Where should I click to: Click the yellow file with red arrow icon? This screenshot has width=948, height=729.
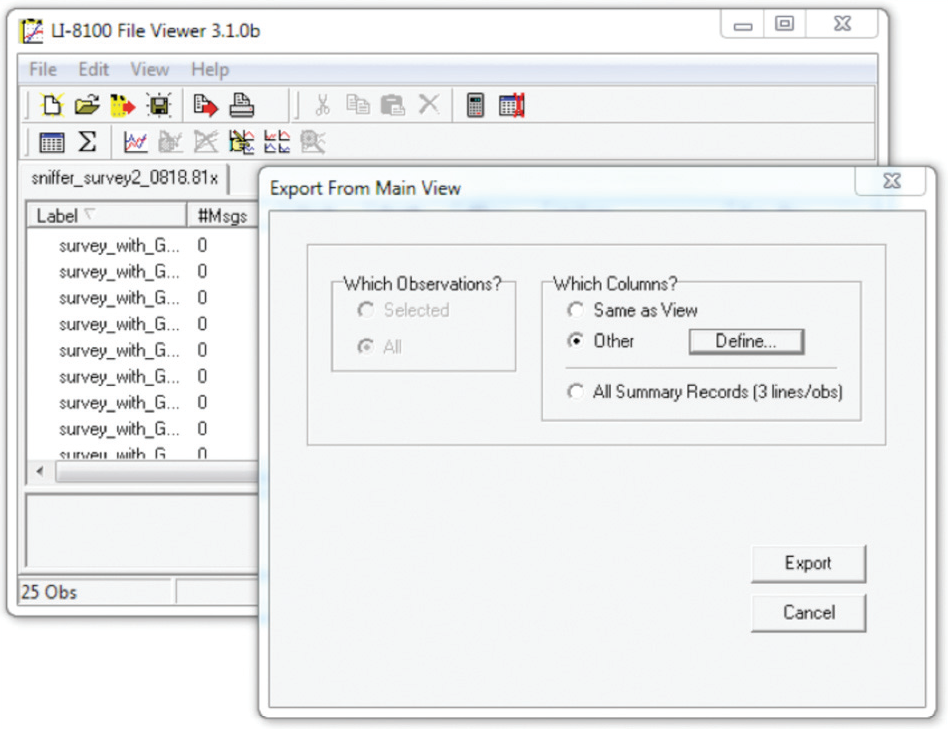(x=123, y=105)
